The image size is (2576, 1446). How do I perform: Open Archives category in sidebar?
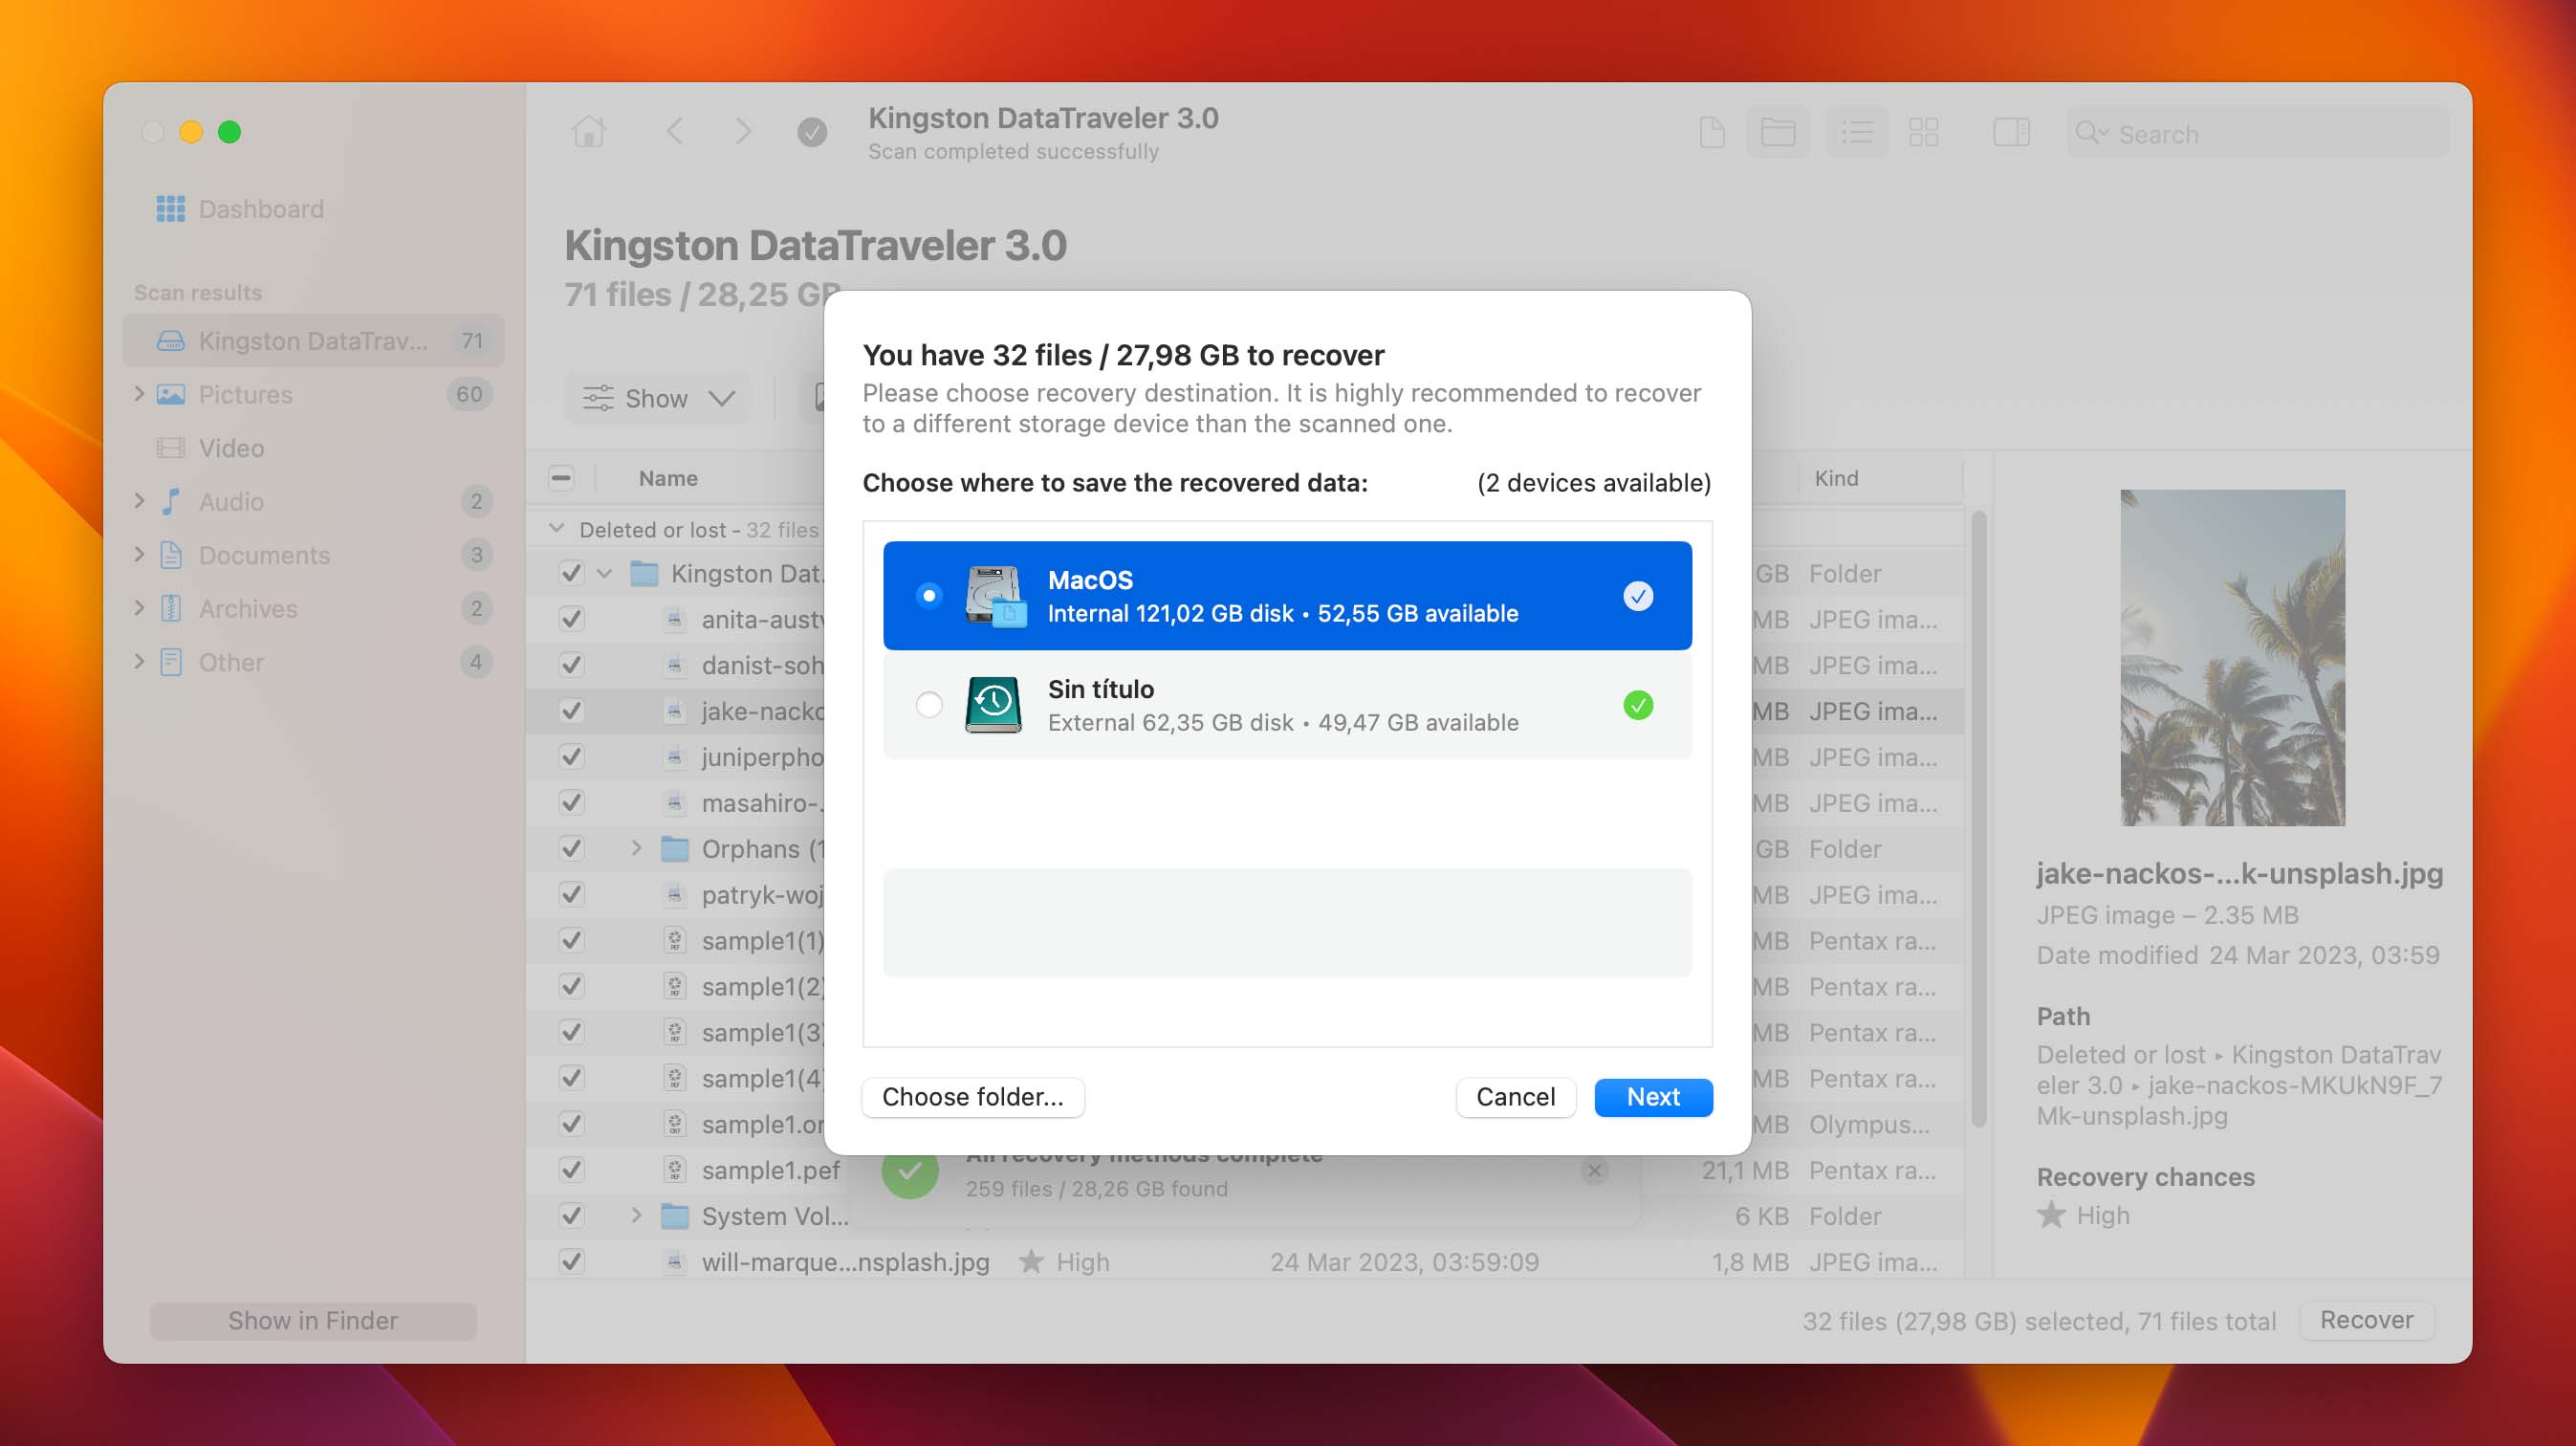[248, 608]
